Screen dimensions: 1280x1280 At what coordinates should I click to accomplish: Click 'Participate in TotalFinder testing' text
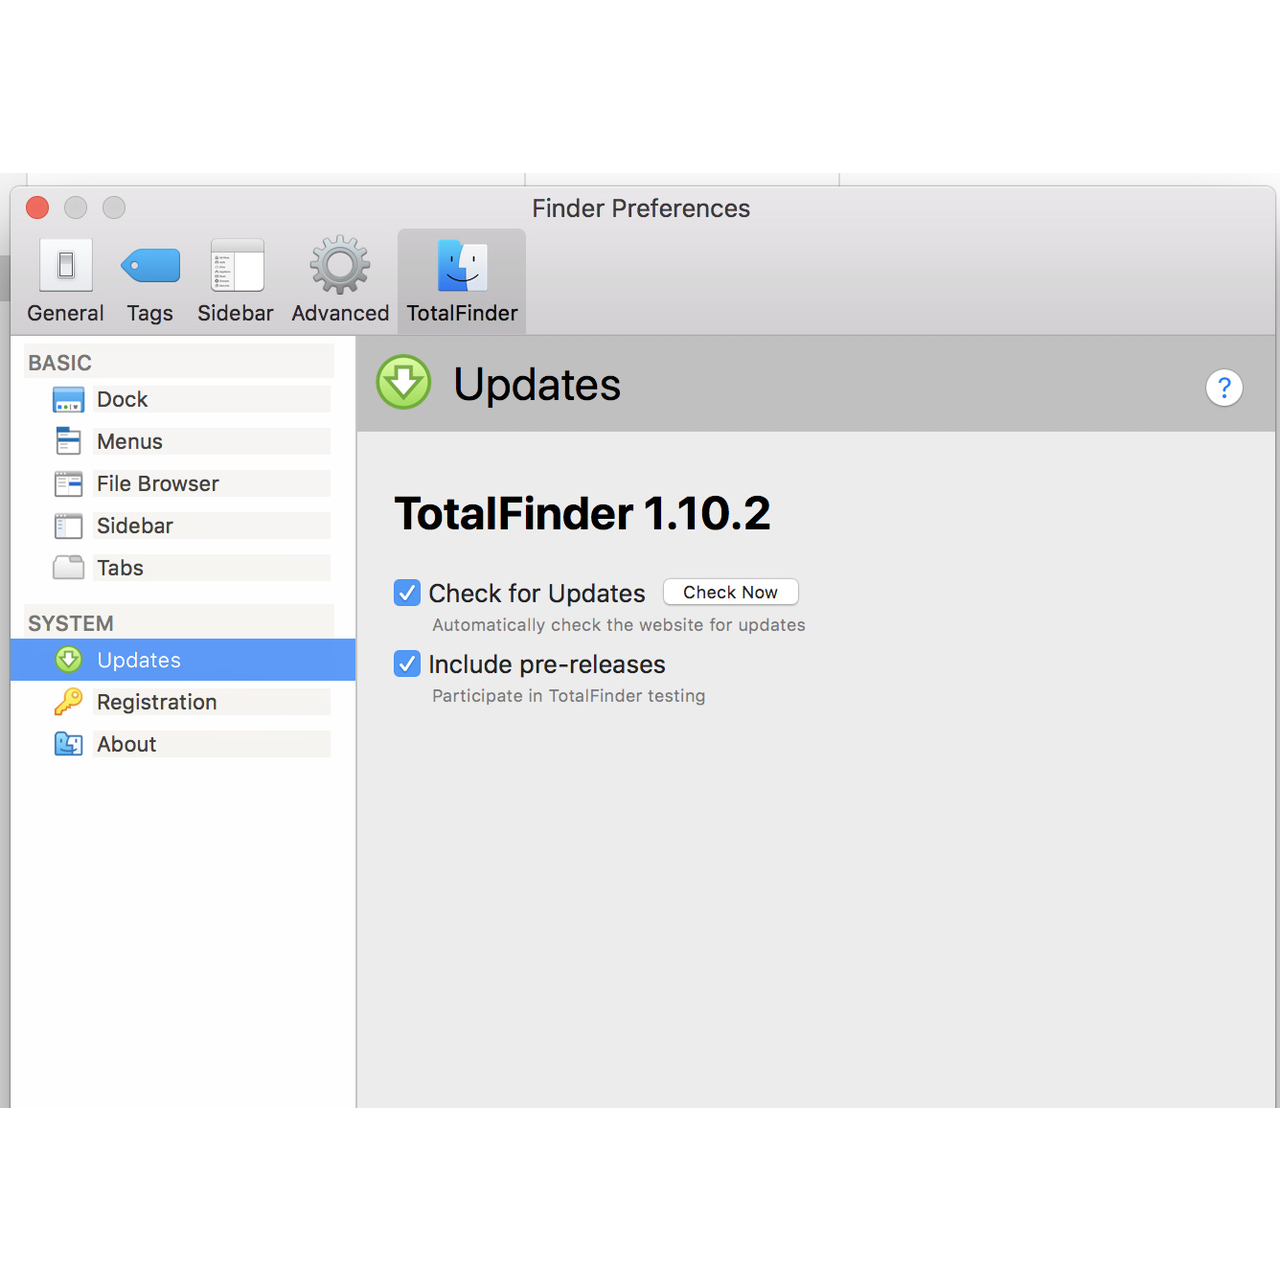(x=569, y=696)
